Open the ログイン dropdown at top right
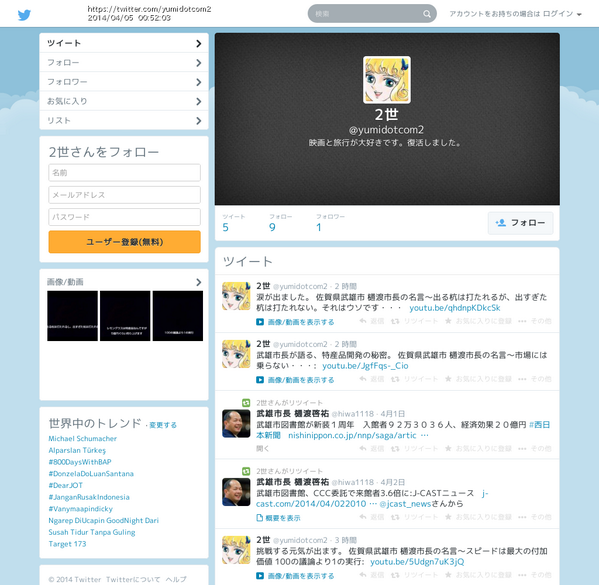The image size is (599, 585). point(562,14)
